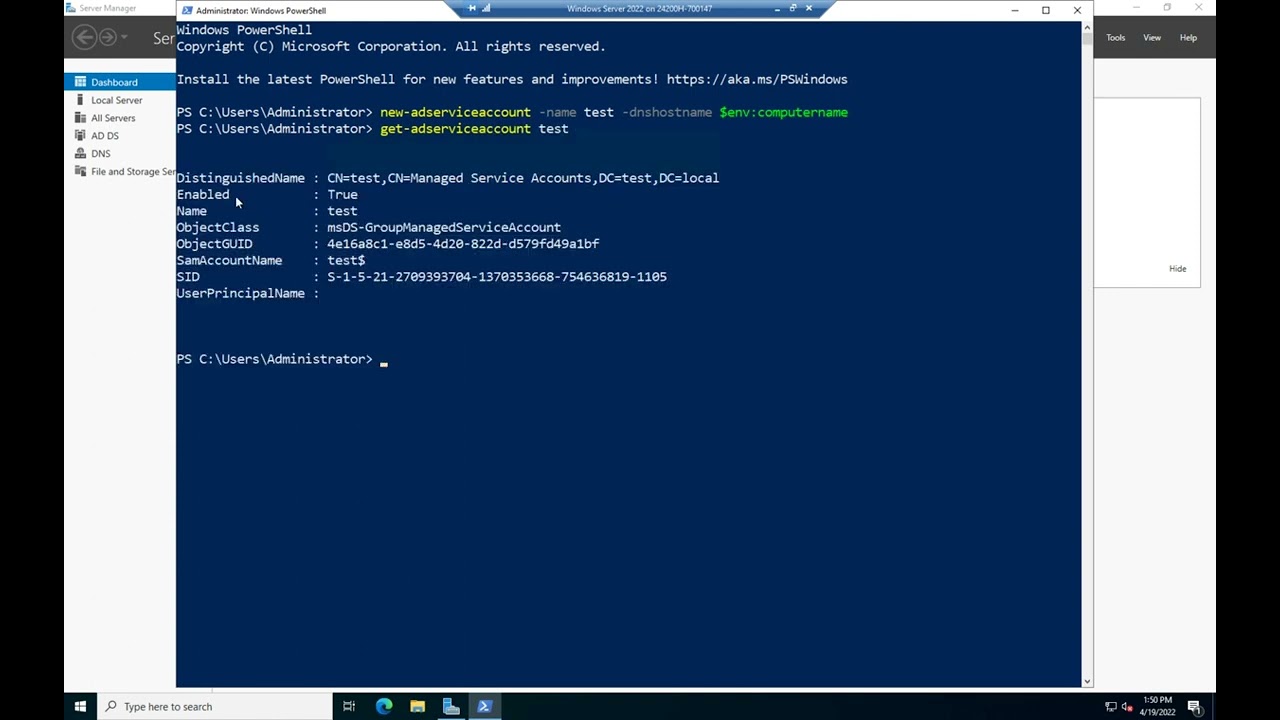The width and height of the screenshot is (1280, 720).
Task: Click the PowerShell scrollbar up arrow
Action: click(1087, 27)
